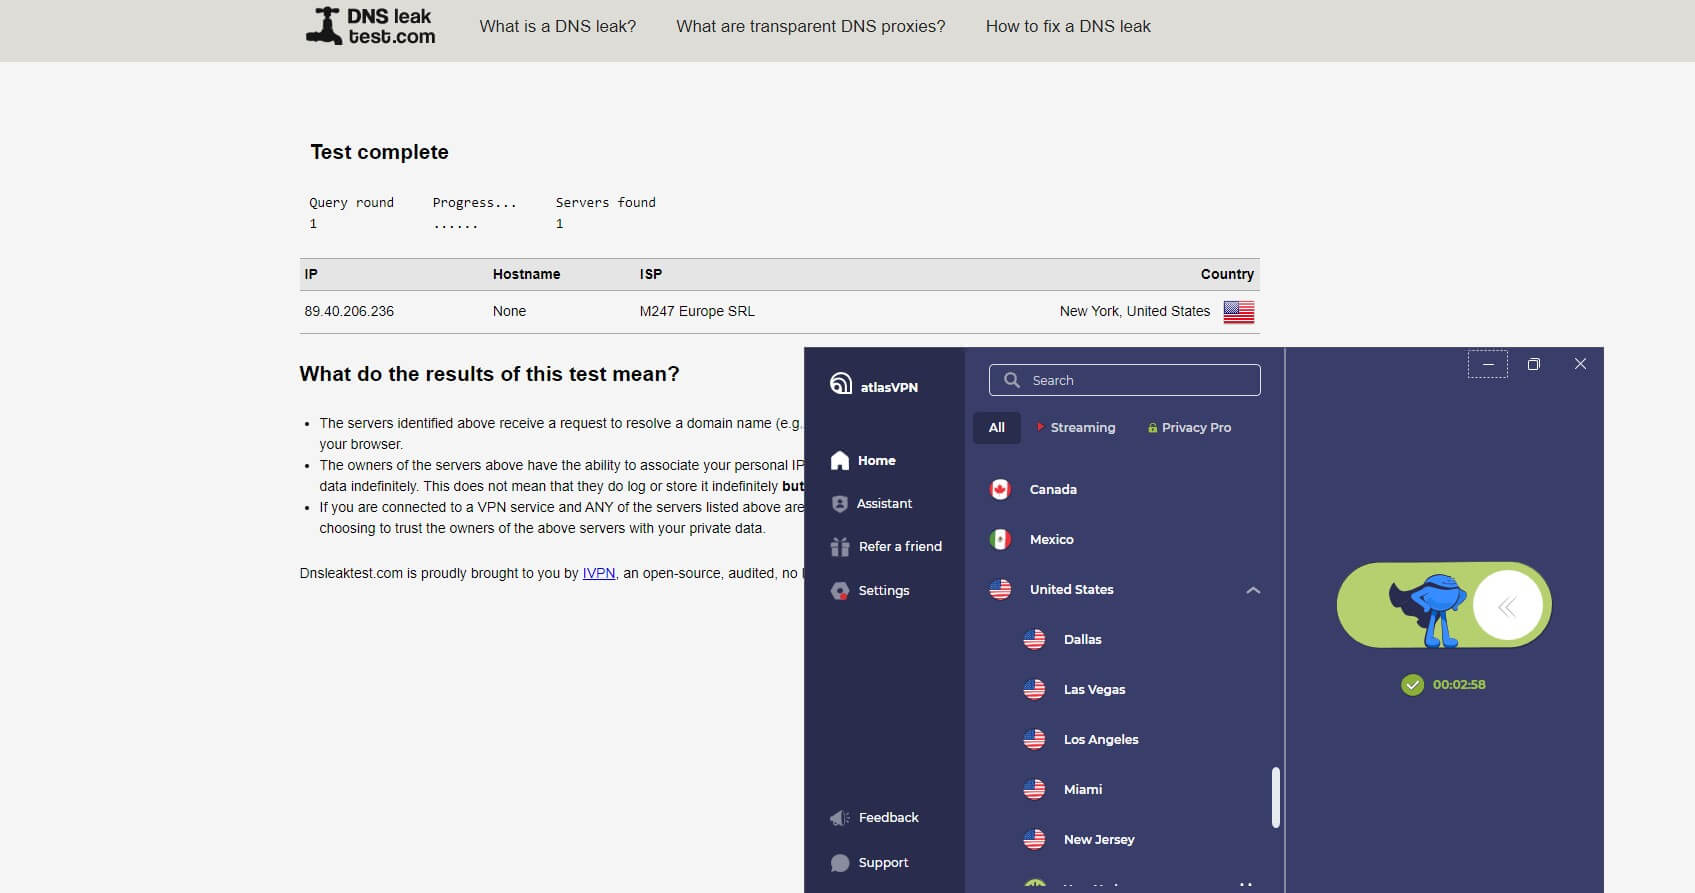Minimize the atlasVPN window

pos(1487,364)
